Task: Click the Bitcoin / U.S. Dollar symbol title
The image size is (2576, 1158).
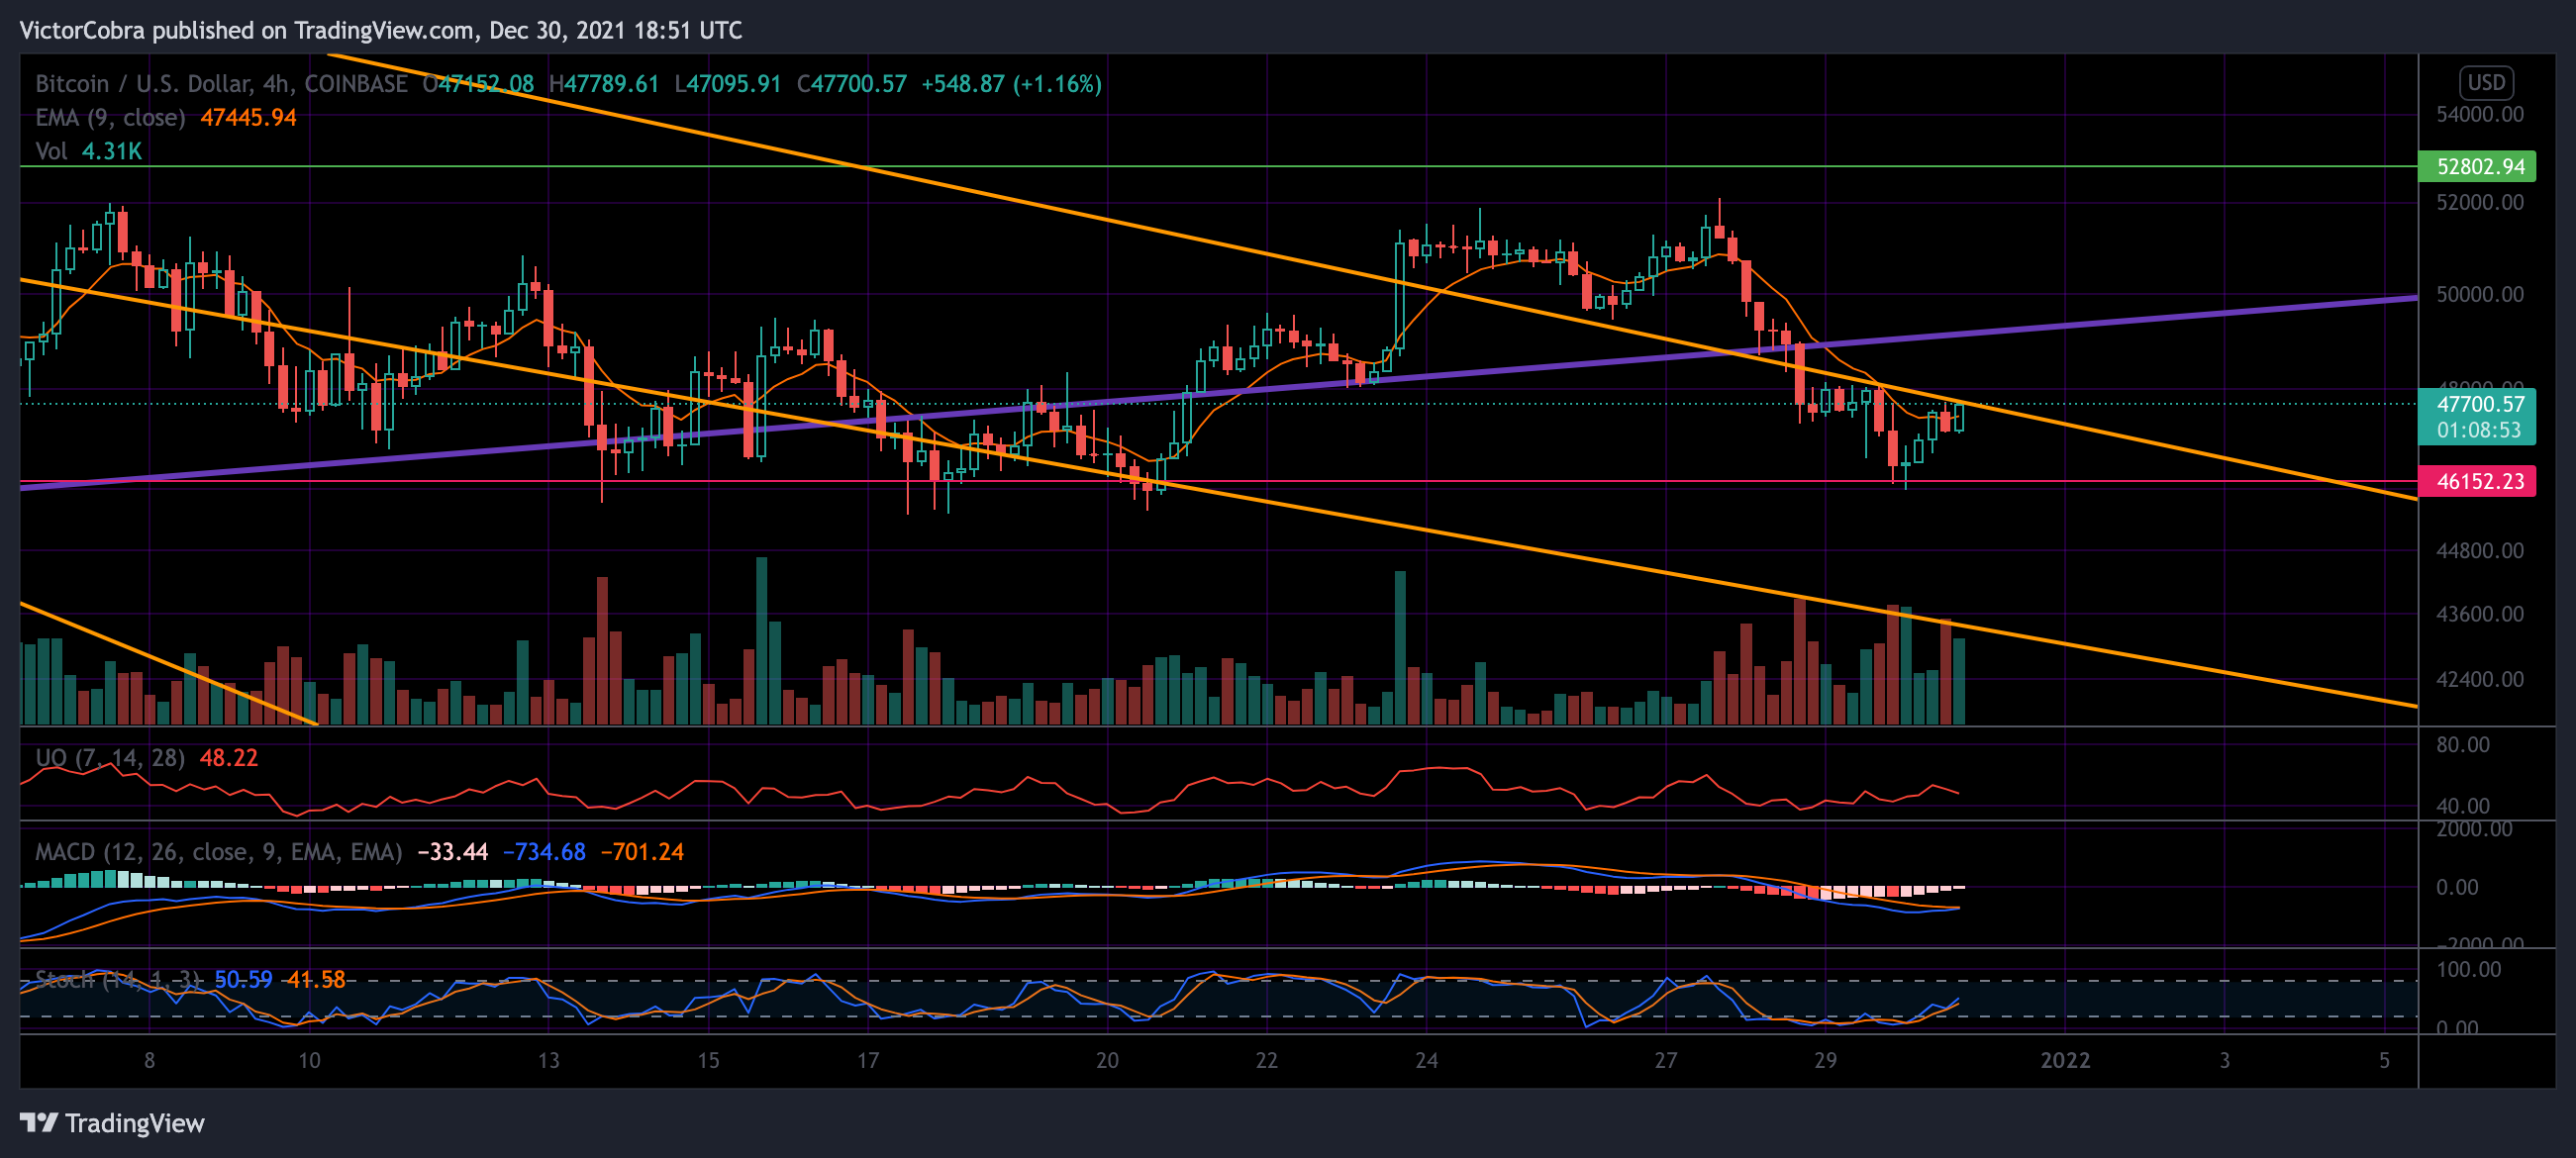Action: pyautogui.click(x=221, y=84)
